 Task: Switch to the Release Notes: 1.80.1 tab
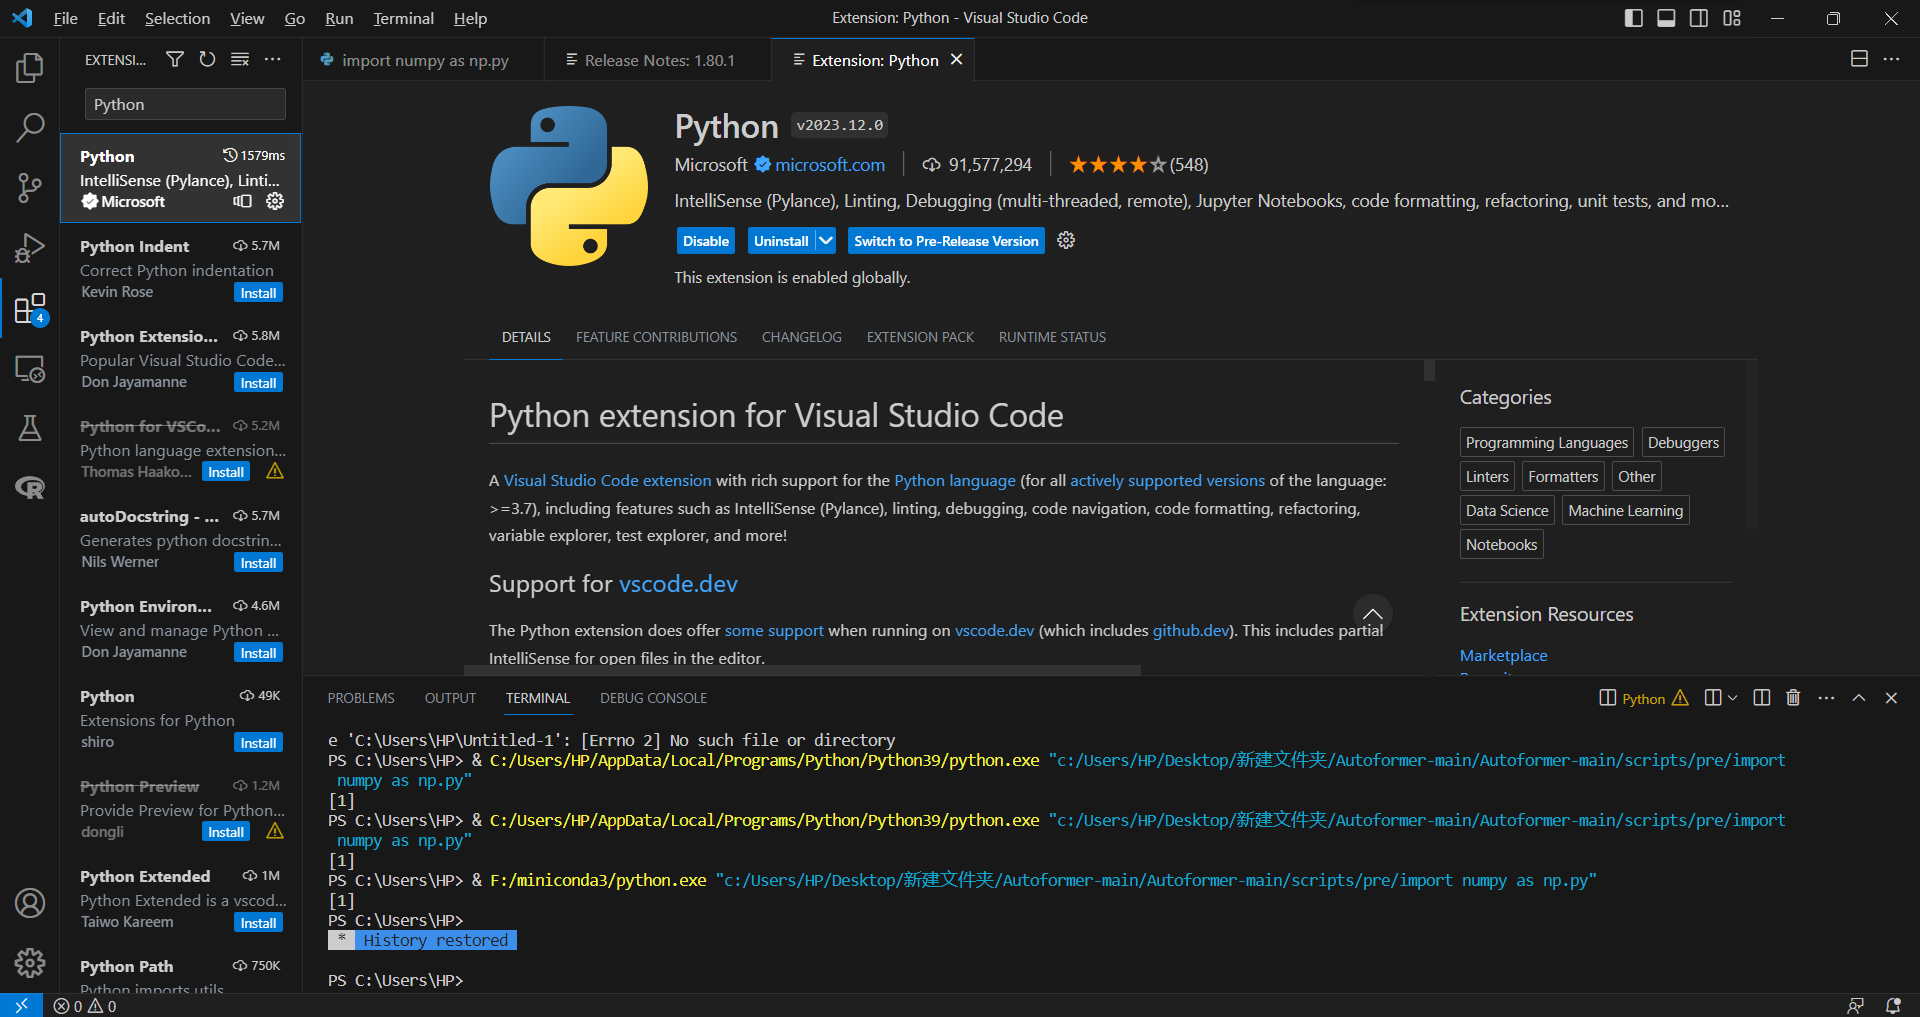click(x=658, y=60)
